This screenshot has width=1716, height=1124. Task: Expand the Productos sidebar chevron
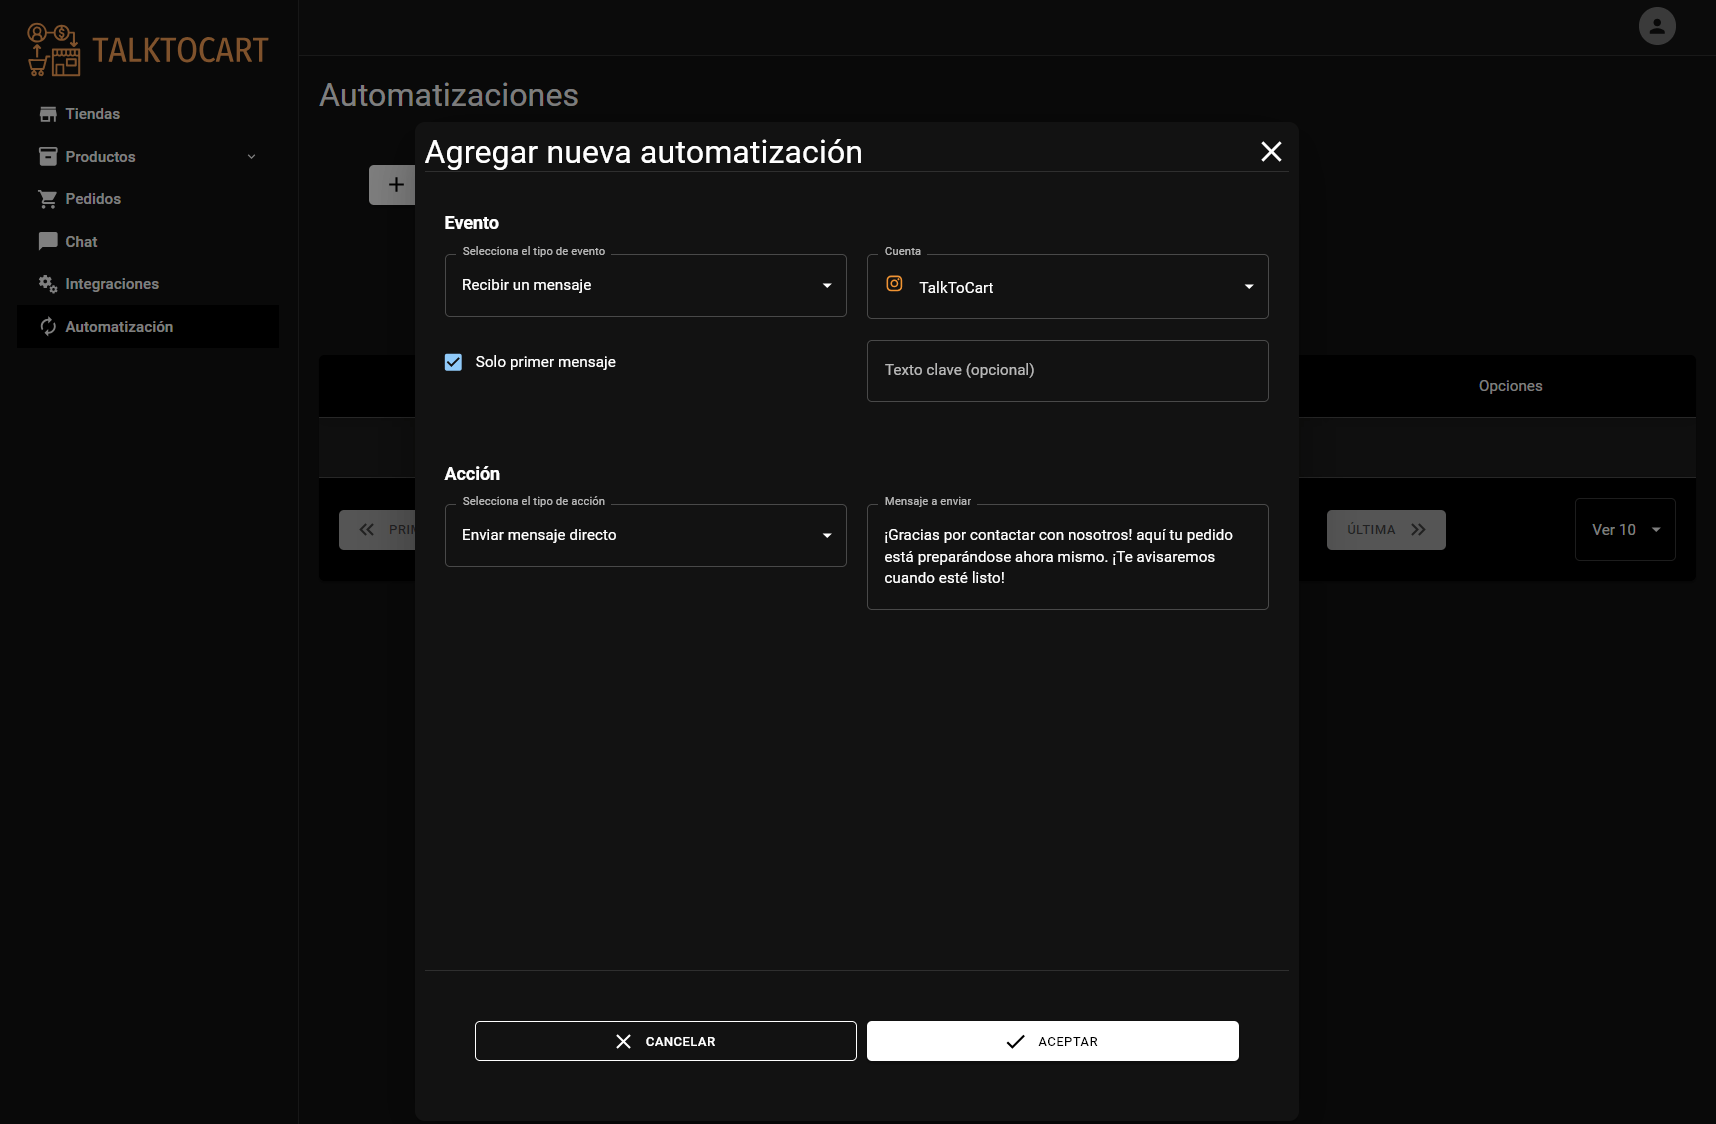click(251, 157)
